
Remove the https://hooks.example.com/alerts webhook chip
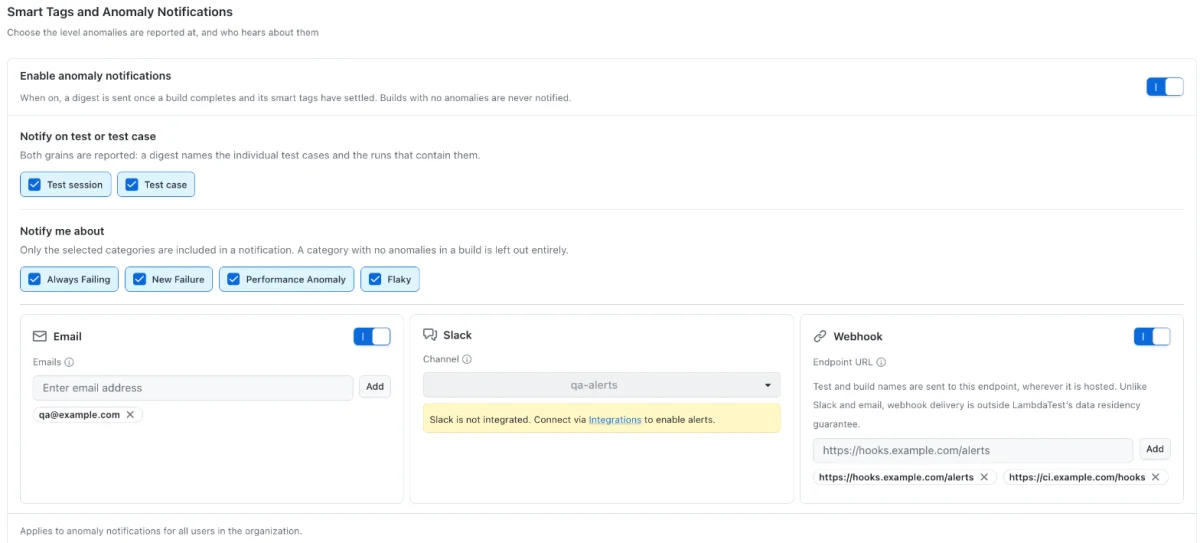point(984,477)
